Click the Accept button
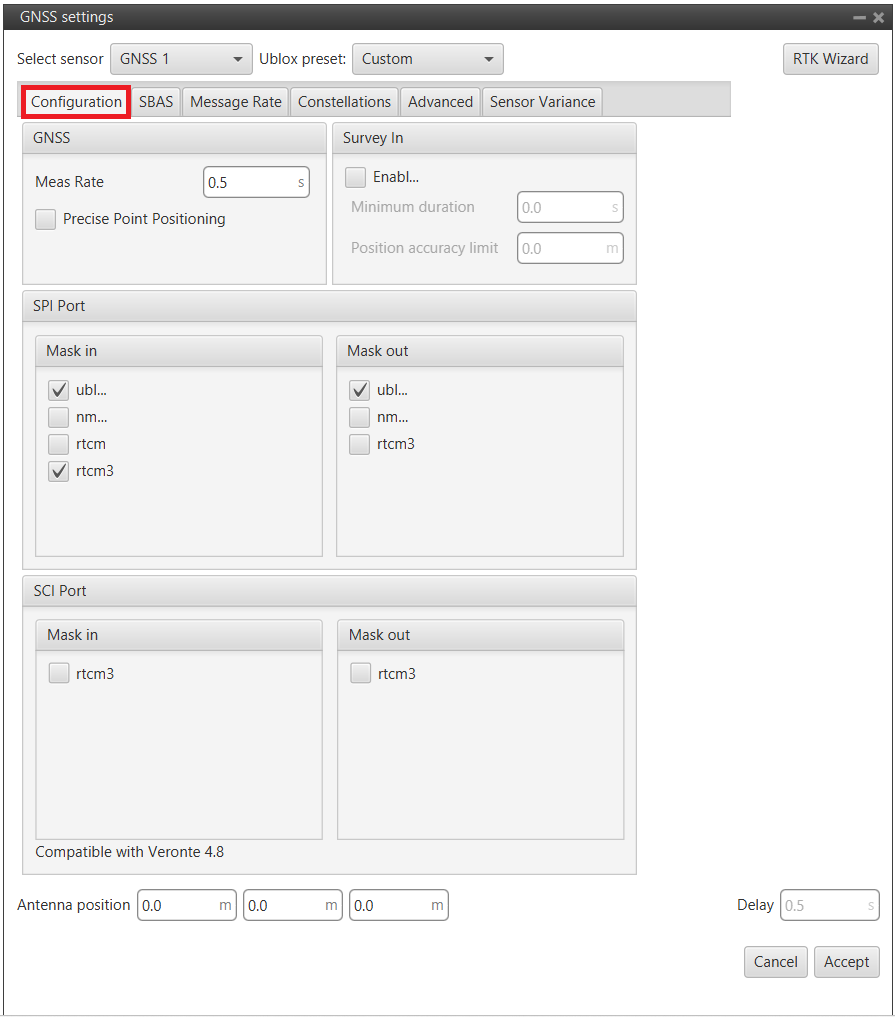The height and width of the screenshot is (1017, 895). (x=846, y=962)
